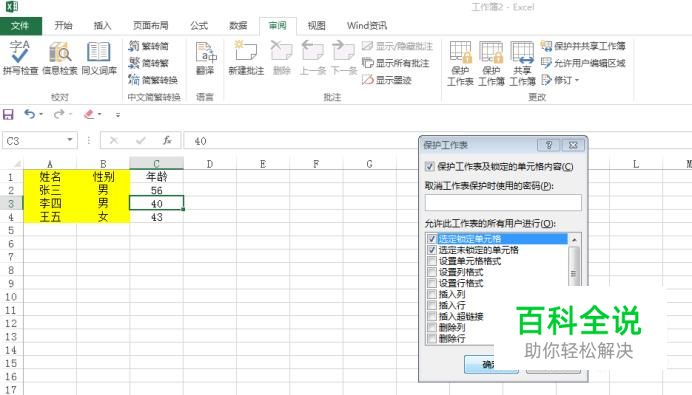Switch to the 页面布局 tab
692x395 pixels.
coord(150,26)
